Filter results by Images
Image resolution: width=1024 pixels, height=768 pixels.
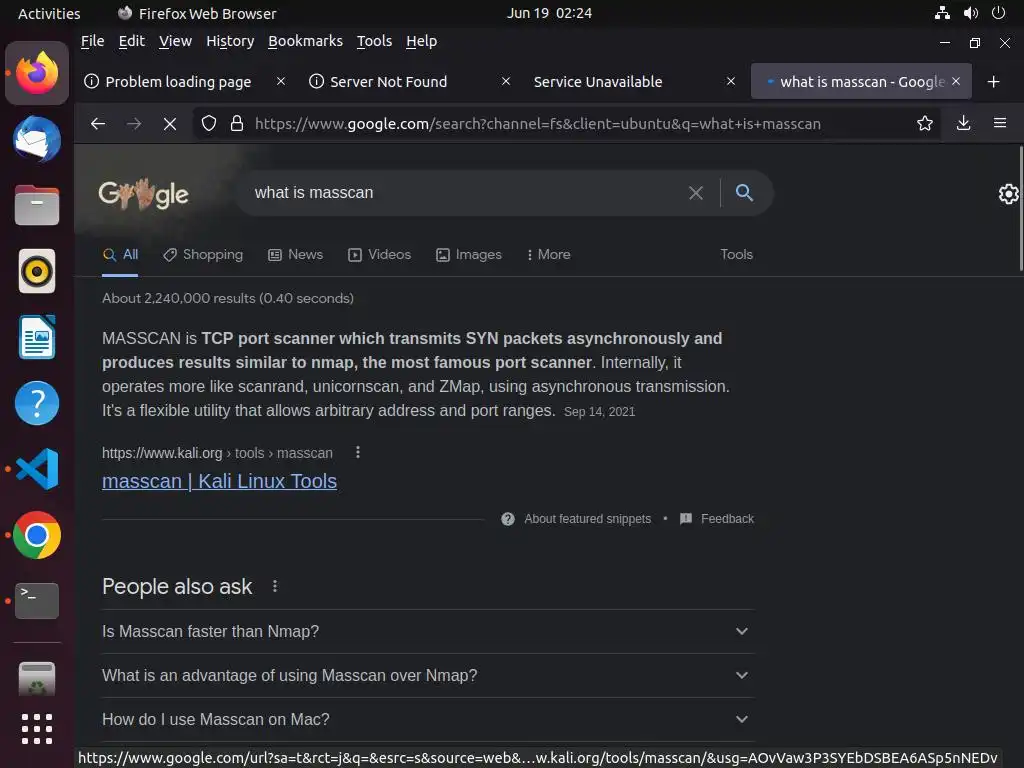point(469,255)
